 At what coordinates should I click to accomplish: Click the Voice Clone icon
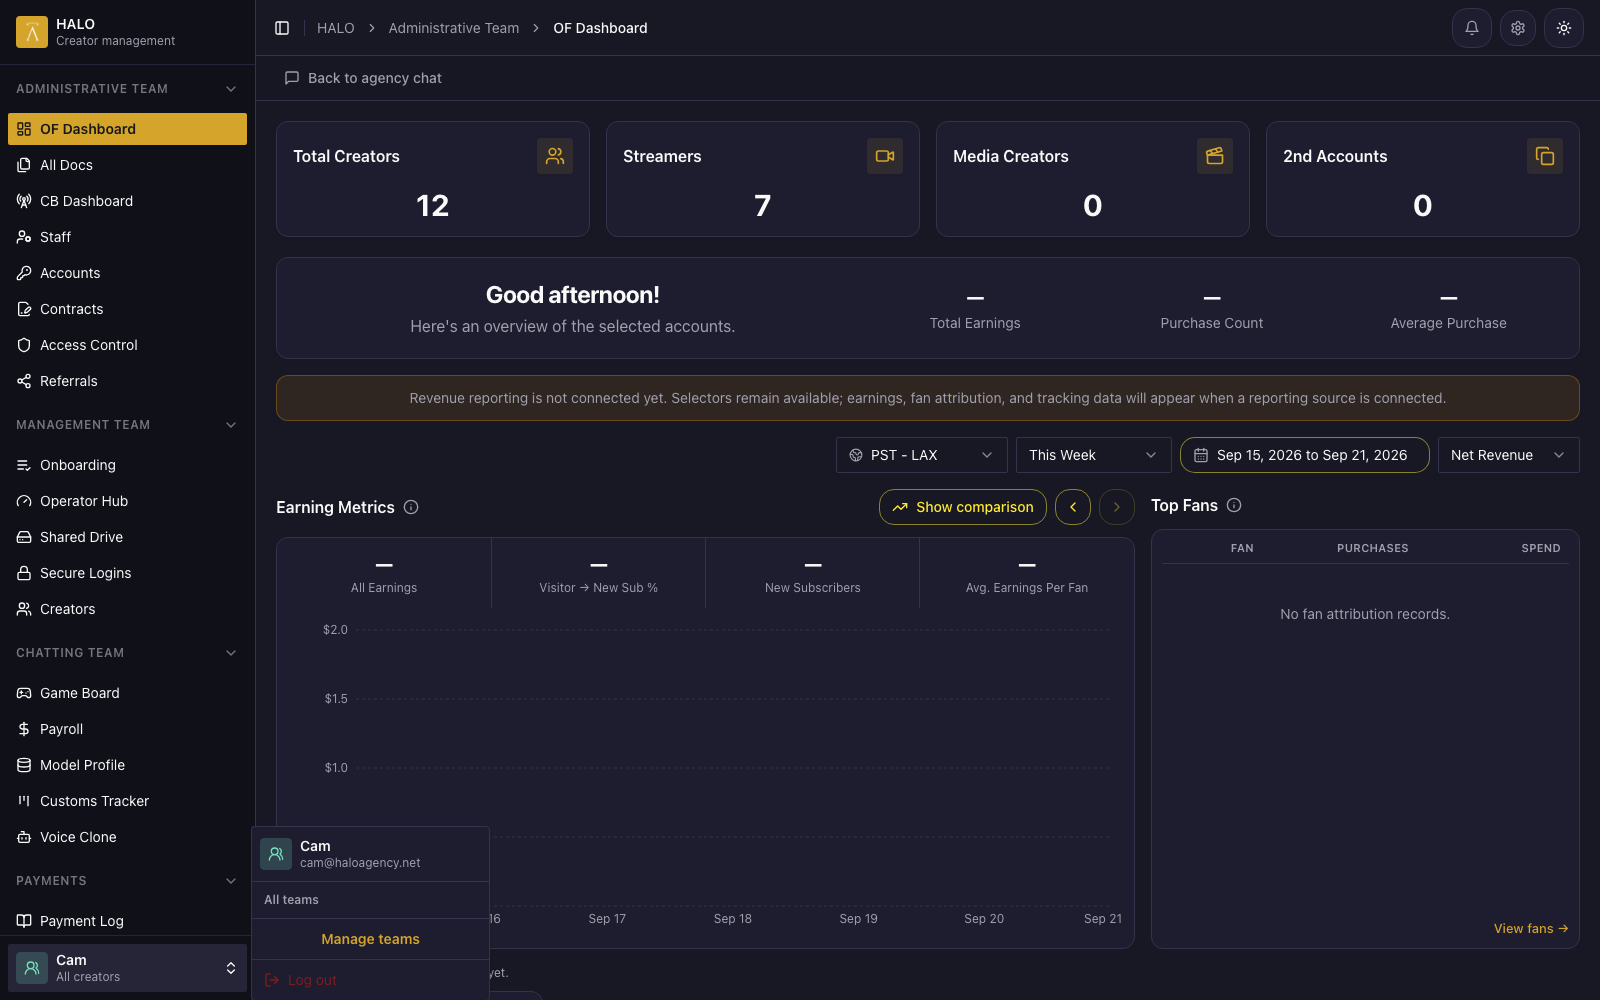coord(24,837)
